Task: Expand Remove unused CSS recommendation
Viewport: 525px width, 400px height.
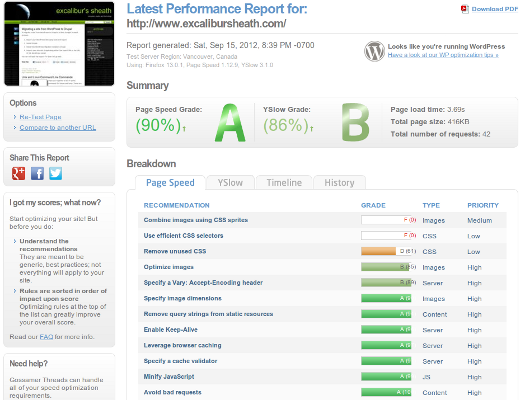Action: click(x=175, y=251)
